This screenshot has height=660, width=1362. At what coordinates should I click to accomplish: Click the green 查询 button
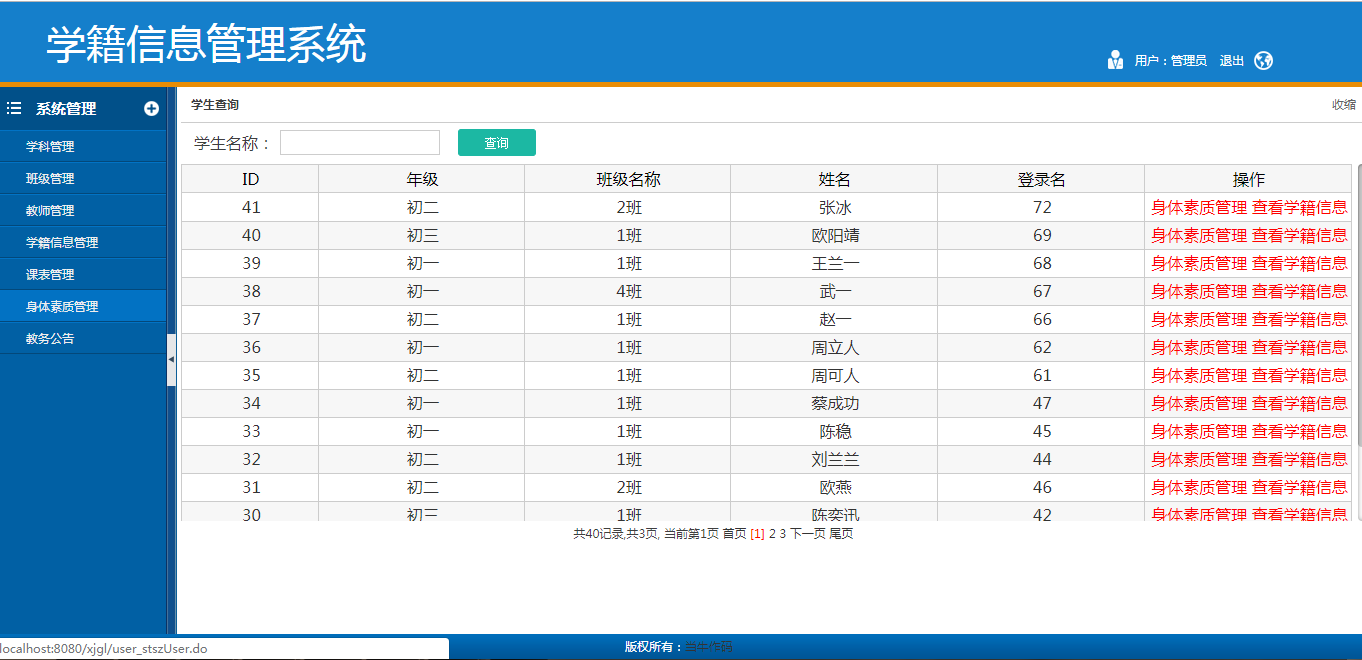(x=497, y=143)
